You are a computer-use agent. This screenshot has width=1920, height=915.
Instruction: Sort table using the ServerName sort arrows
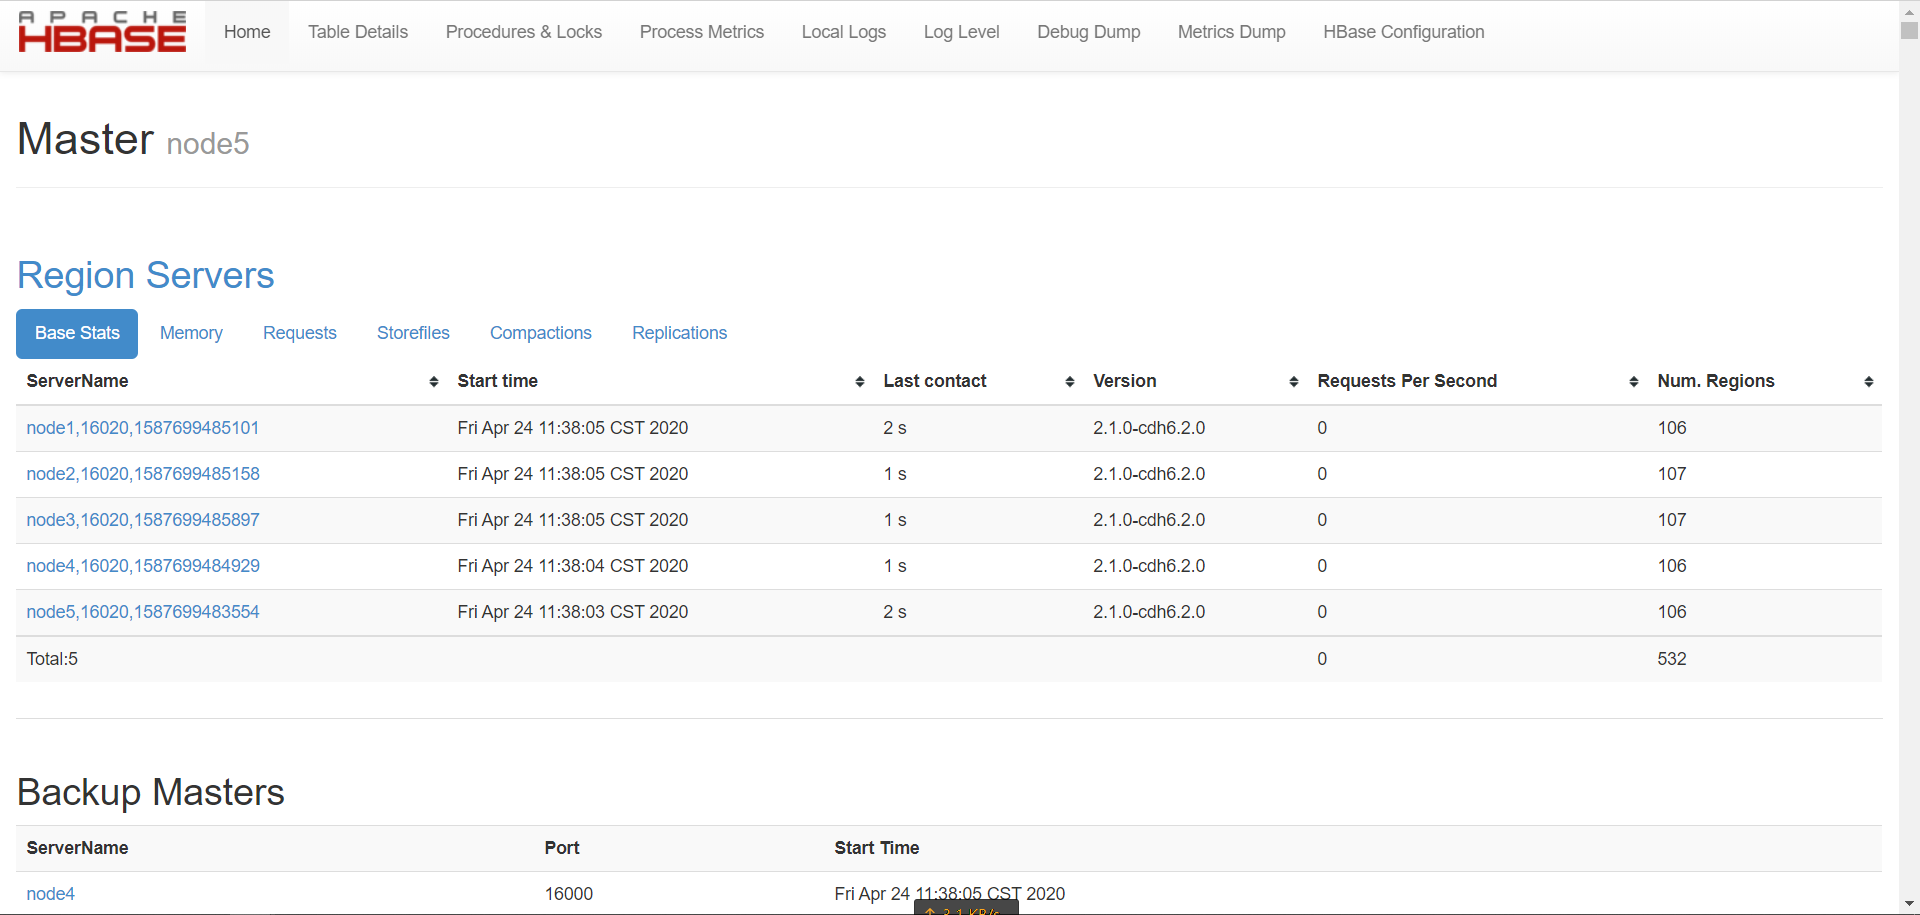click(x=434, y=381)
